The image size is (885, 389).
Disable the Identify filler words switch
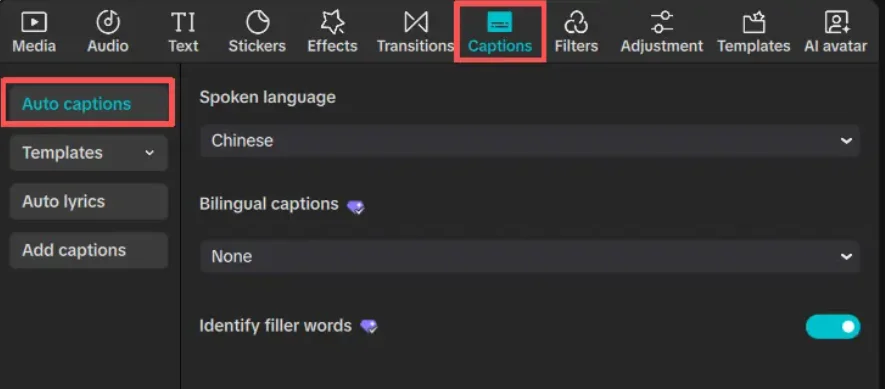click(x=833, y=326)
